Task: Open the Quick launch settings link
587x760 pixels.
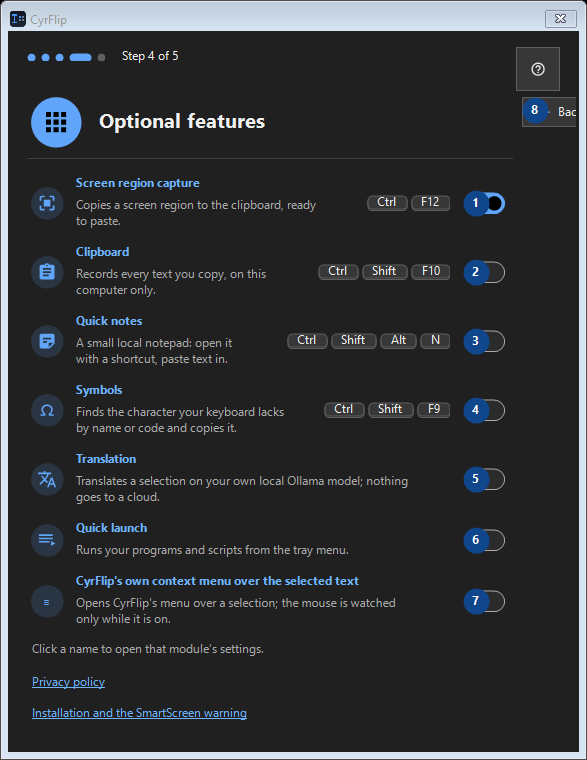Action: (x=111, y=528)
